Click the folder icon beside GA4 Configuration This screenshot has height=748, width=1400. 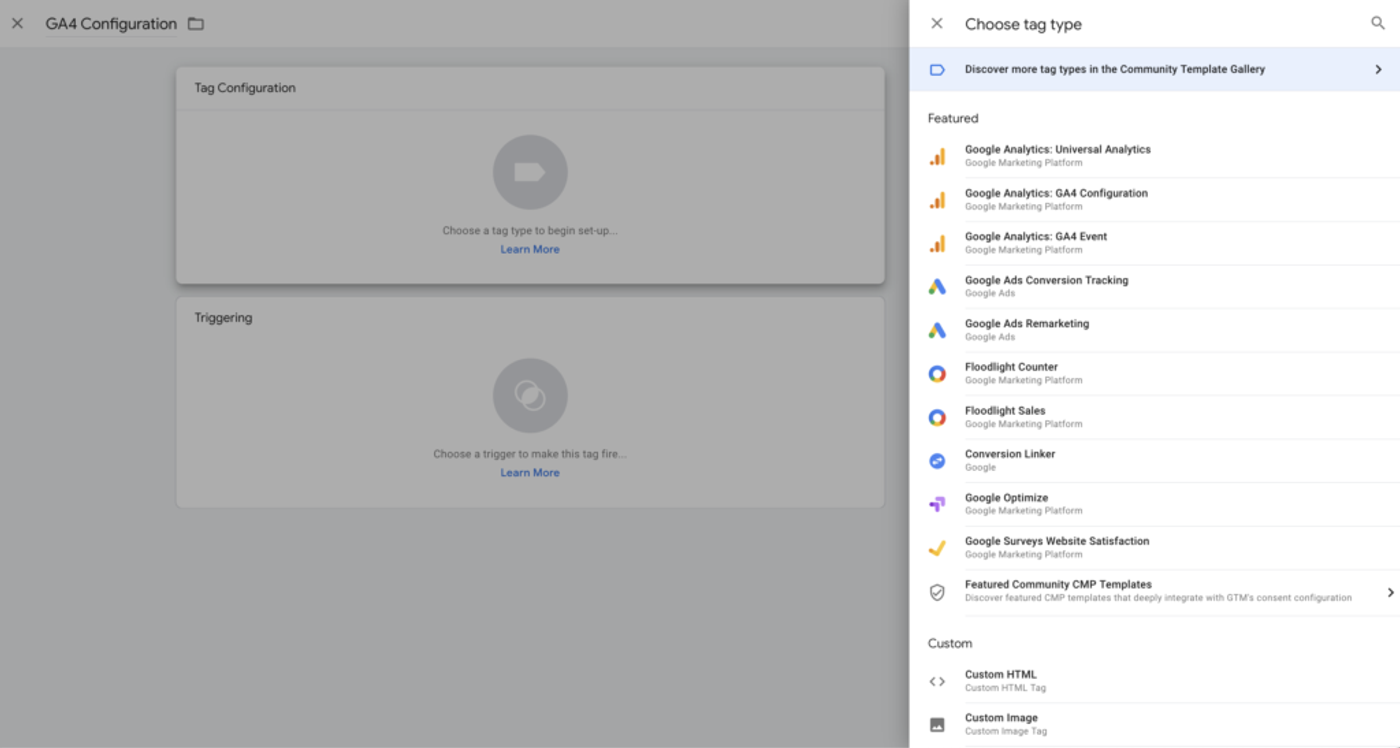196,24
